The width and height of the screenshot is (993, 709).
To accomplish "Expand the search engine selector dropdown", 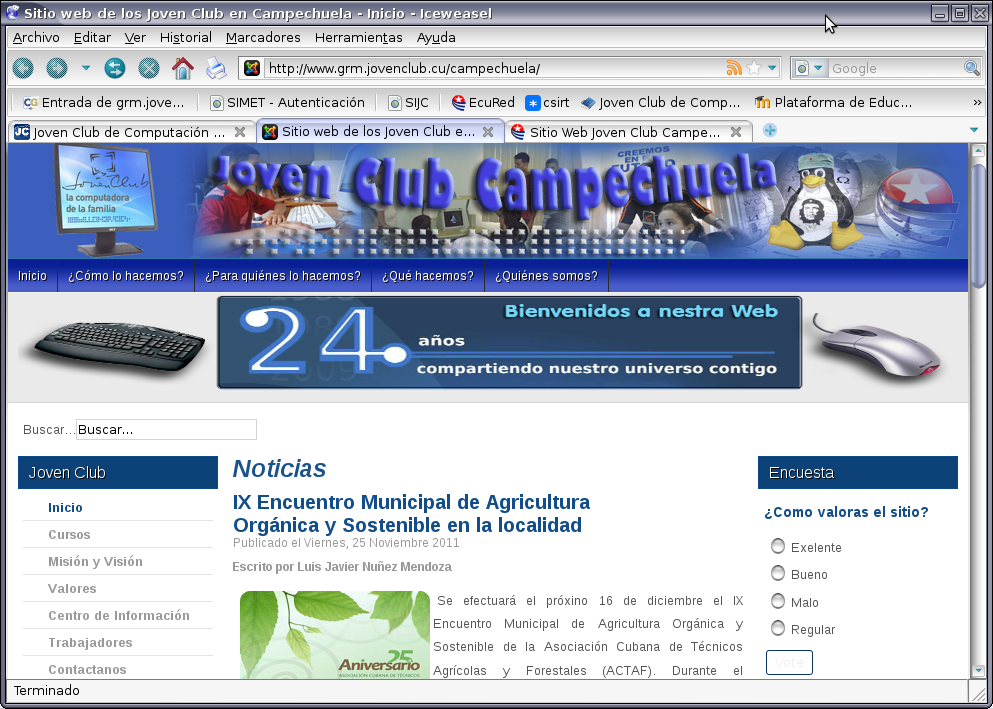I will pos(809,68).
